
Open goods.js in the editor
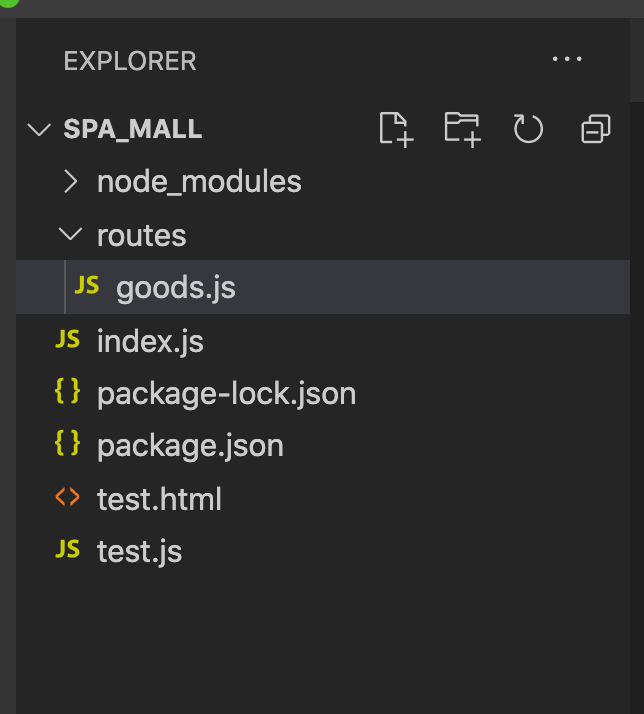(176, 288)
